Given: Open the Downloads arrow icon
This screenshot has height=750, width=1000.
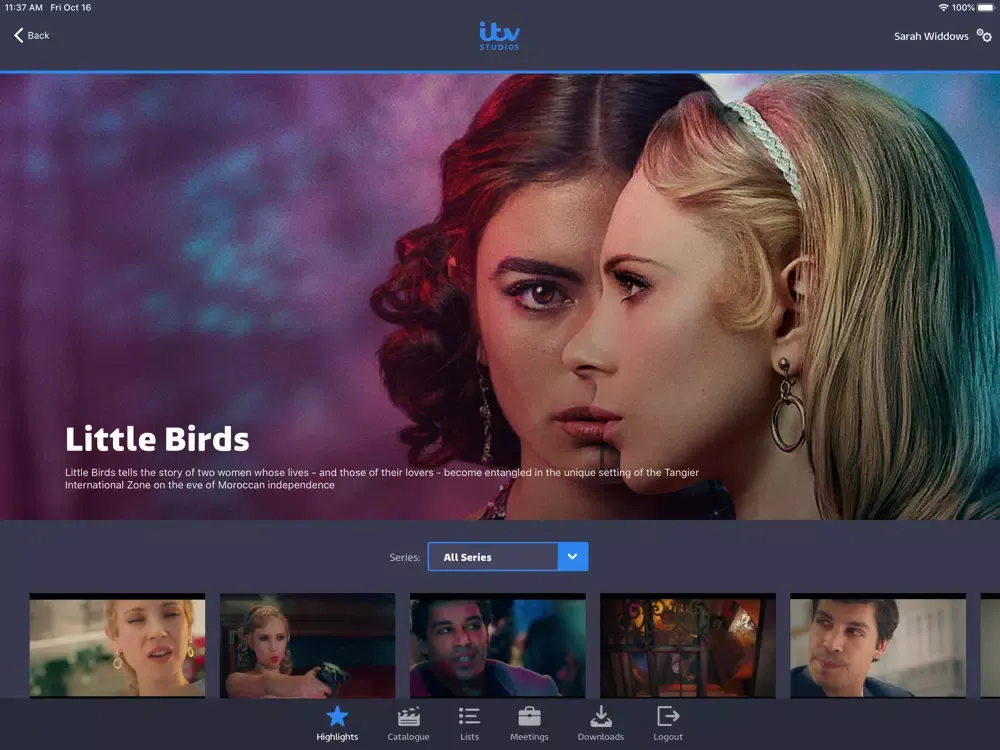Looking at the screenshot, I should point(601,716).
